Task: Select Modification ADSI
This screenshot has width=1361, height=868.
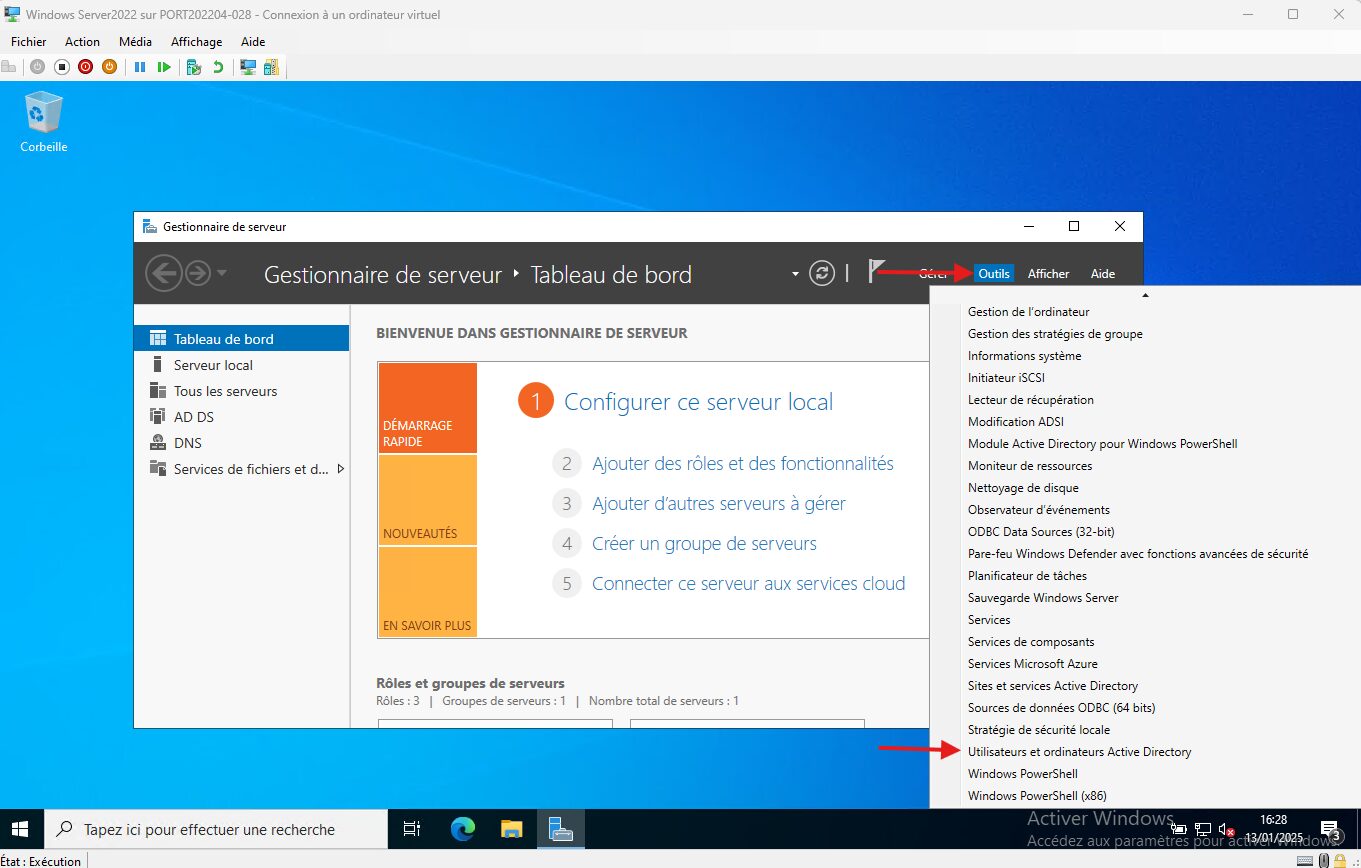Action: (x=1015, y=422)
